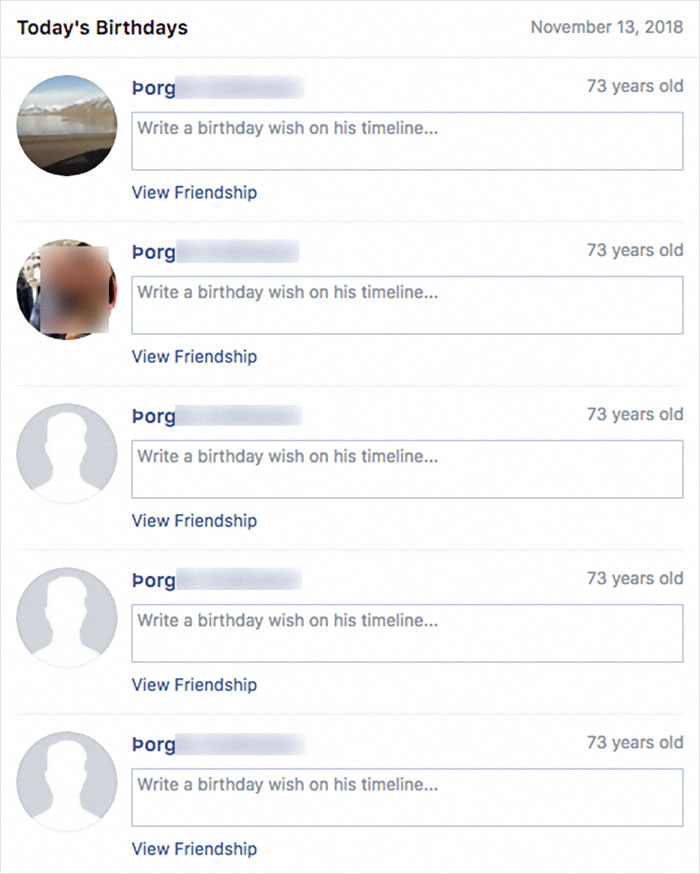Click View Friendship under the blurred photo
This screenshot has width=700, height=874.
[x=193, y=356]
